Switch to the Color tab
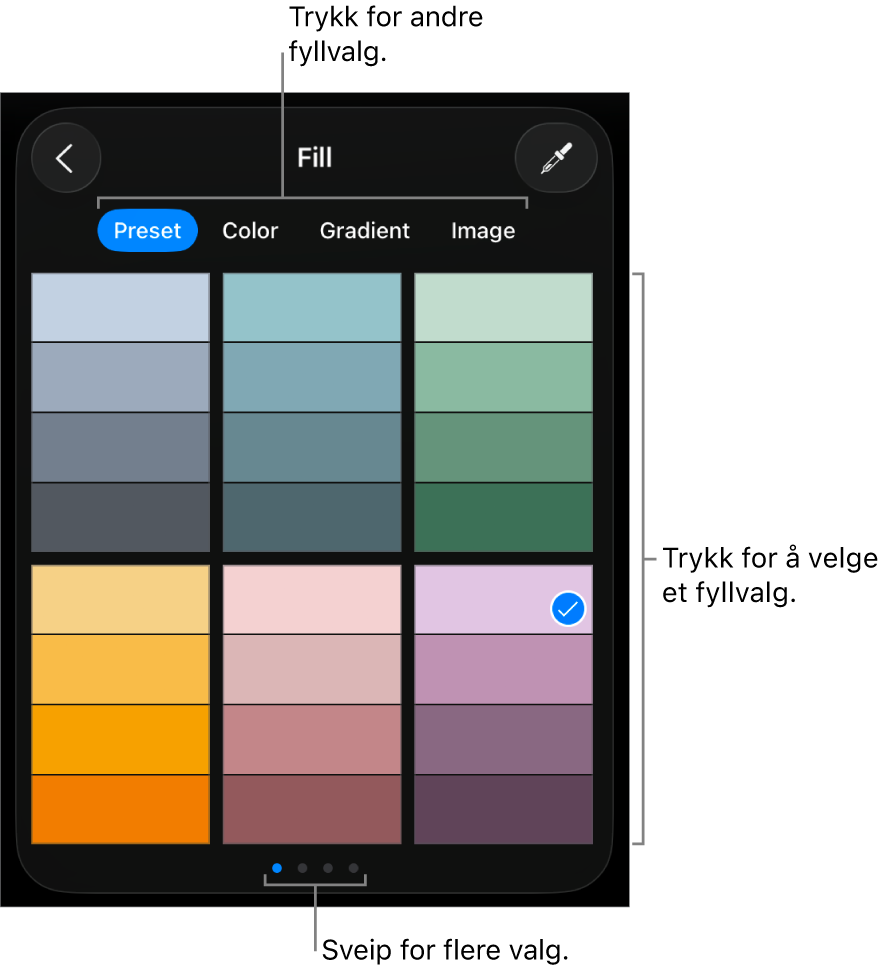The width and height of the screenshot is (886, 971). [x=250, y=230]
